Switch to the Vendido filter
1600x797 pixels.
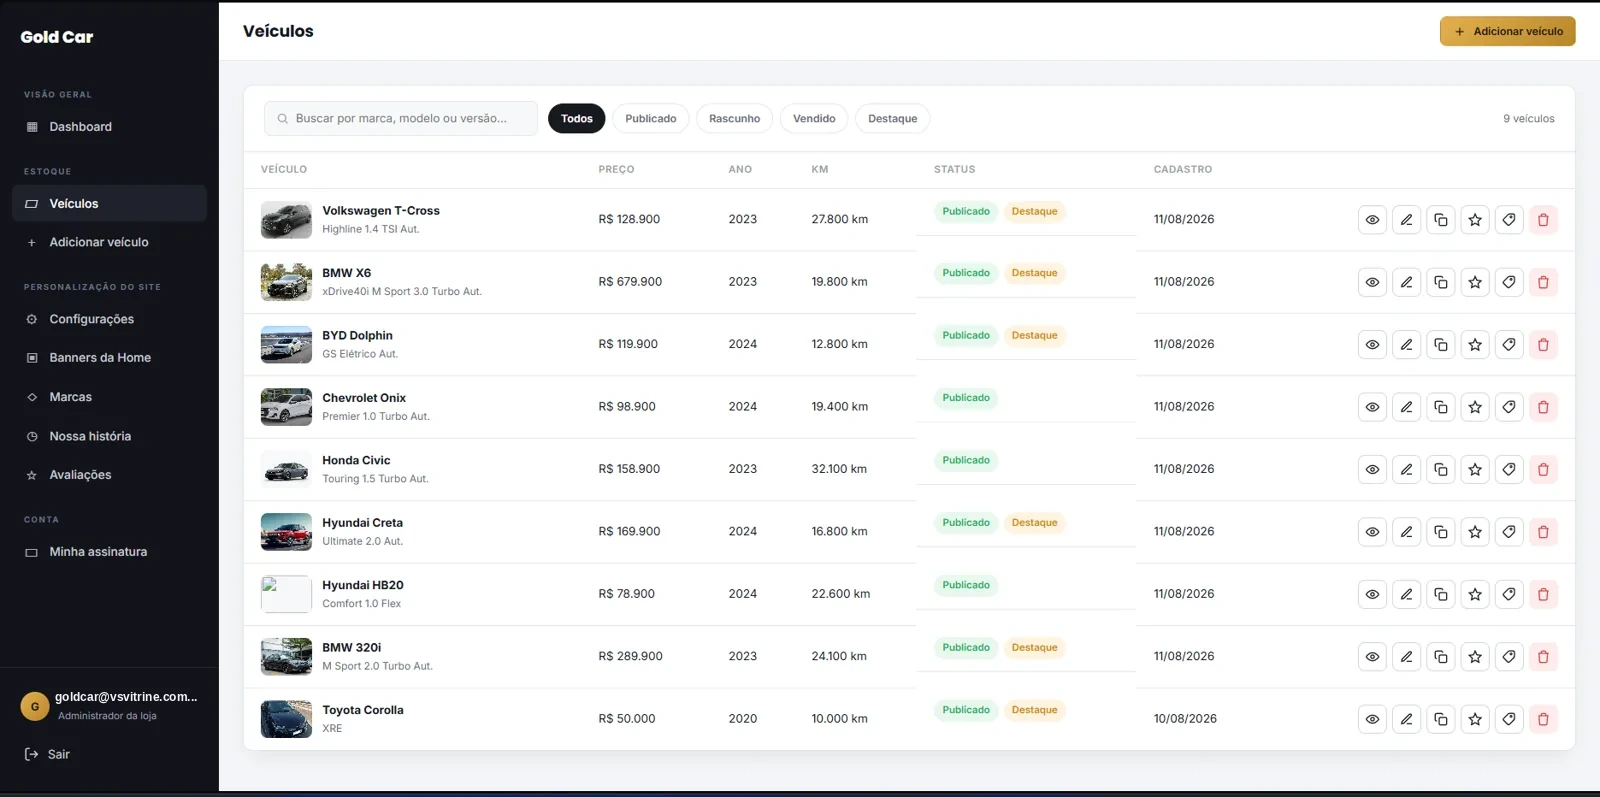pos(814,119)
